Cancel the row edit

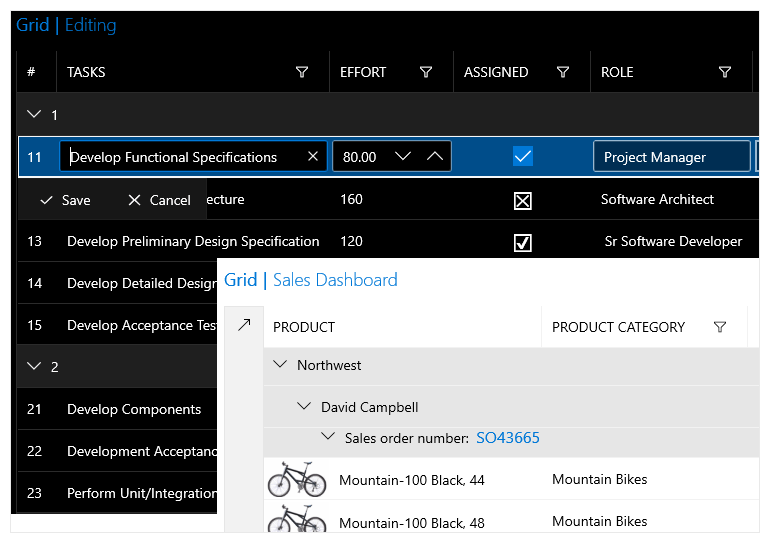pyautogui.click(x=159, y=200)
